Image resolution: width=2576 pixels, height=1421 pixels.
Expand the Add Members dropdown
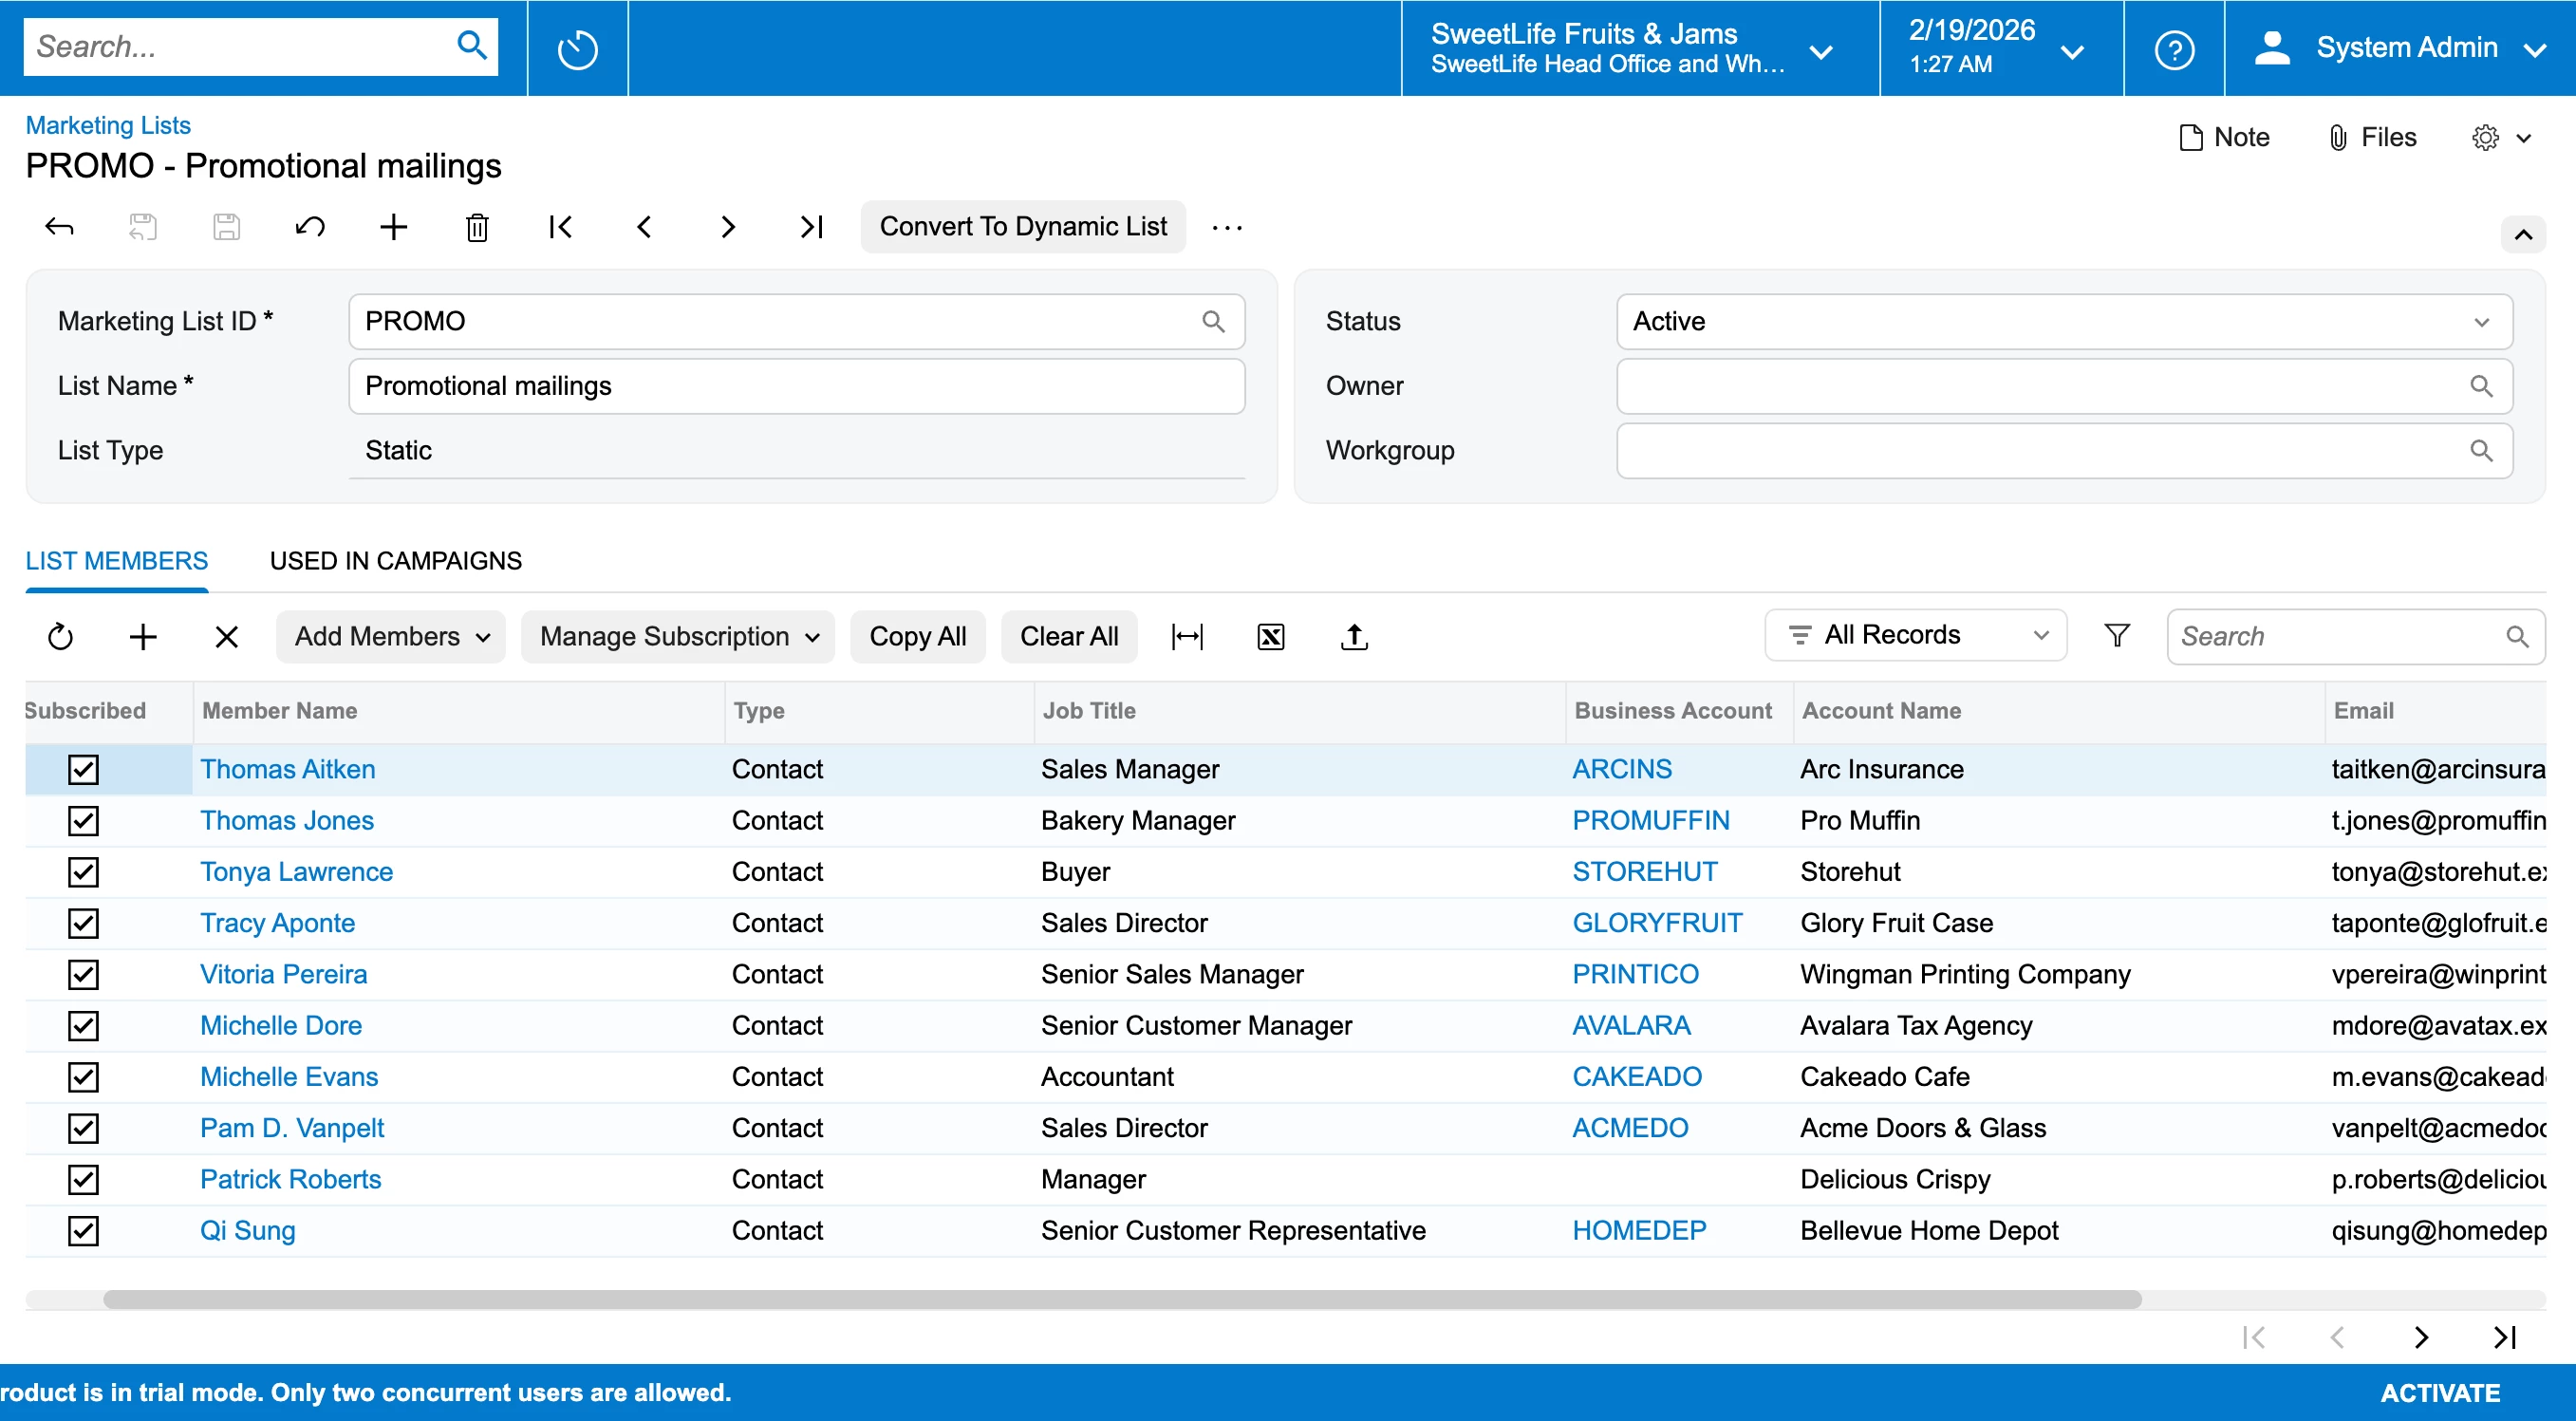pyautogui.click(x=391, y=636)
